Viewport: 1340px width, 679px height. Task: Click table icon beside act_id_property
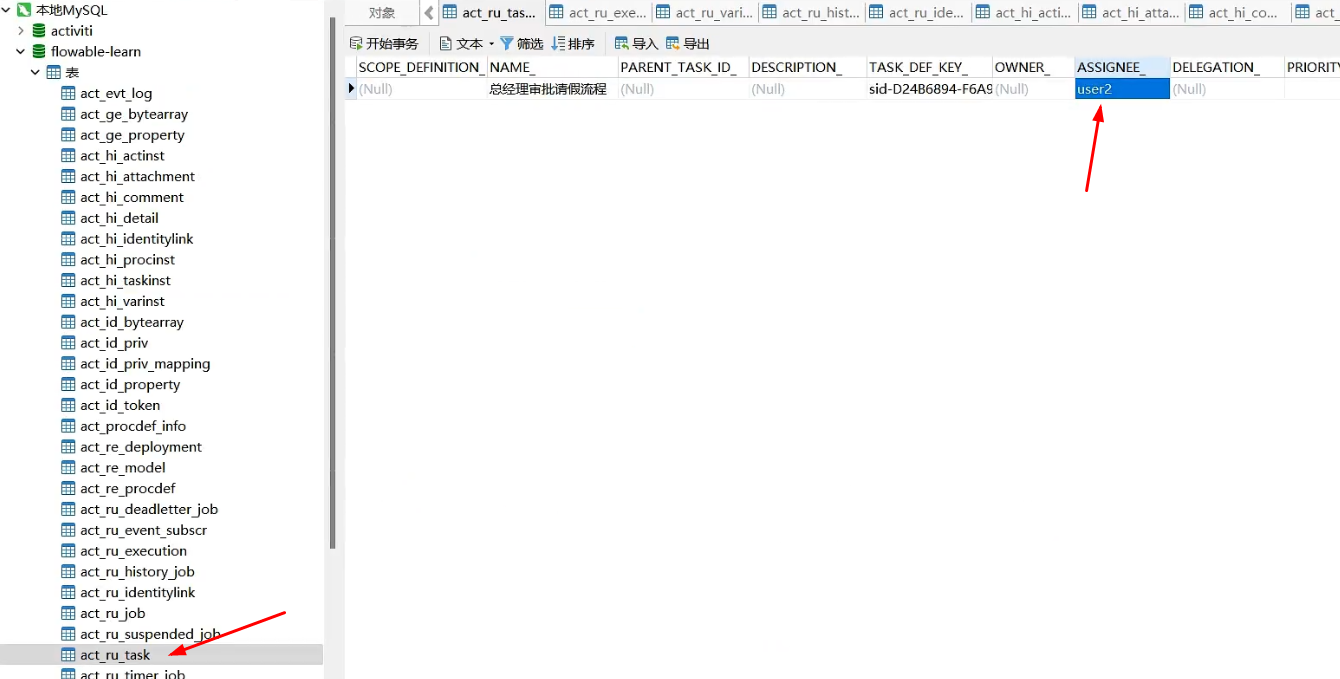[69, 385]
